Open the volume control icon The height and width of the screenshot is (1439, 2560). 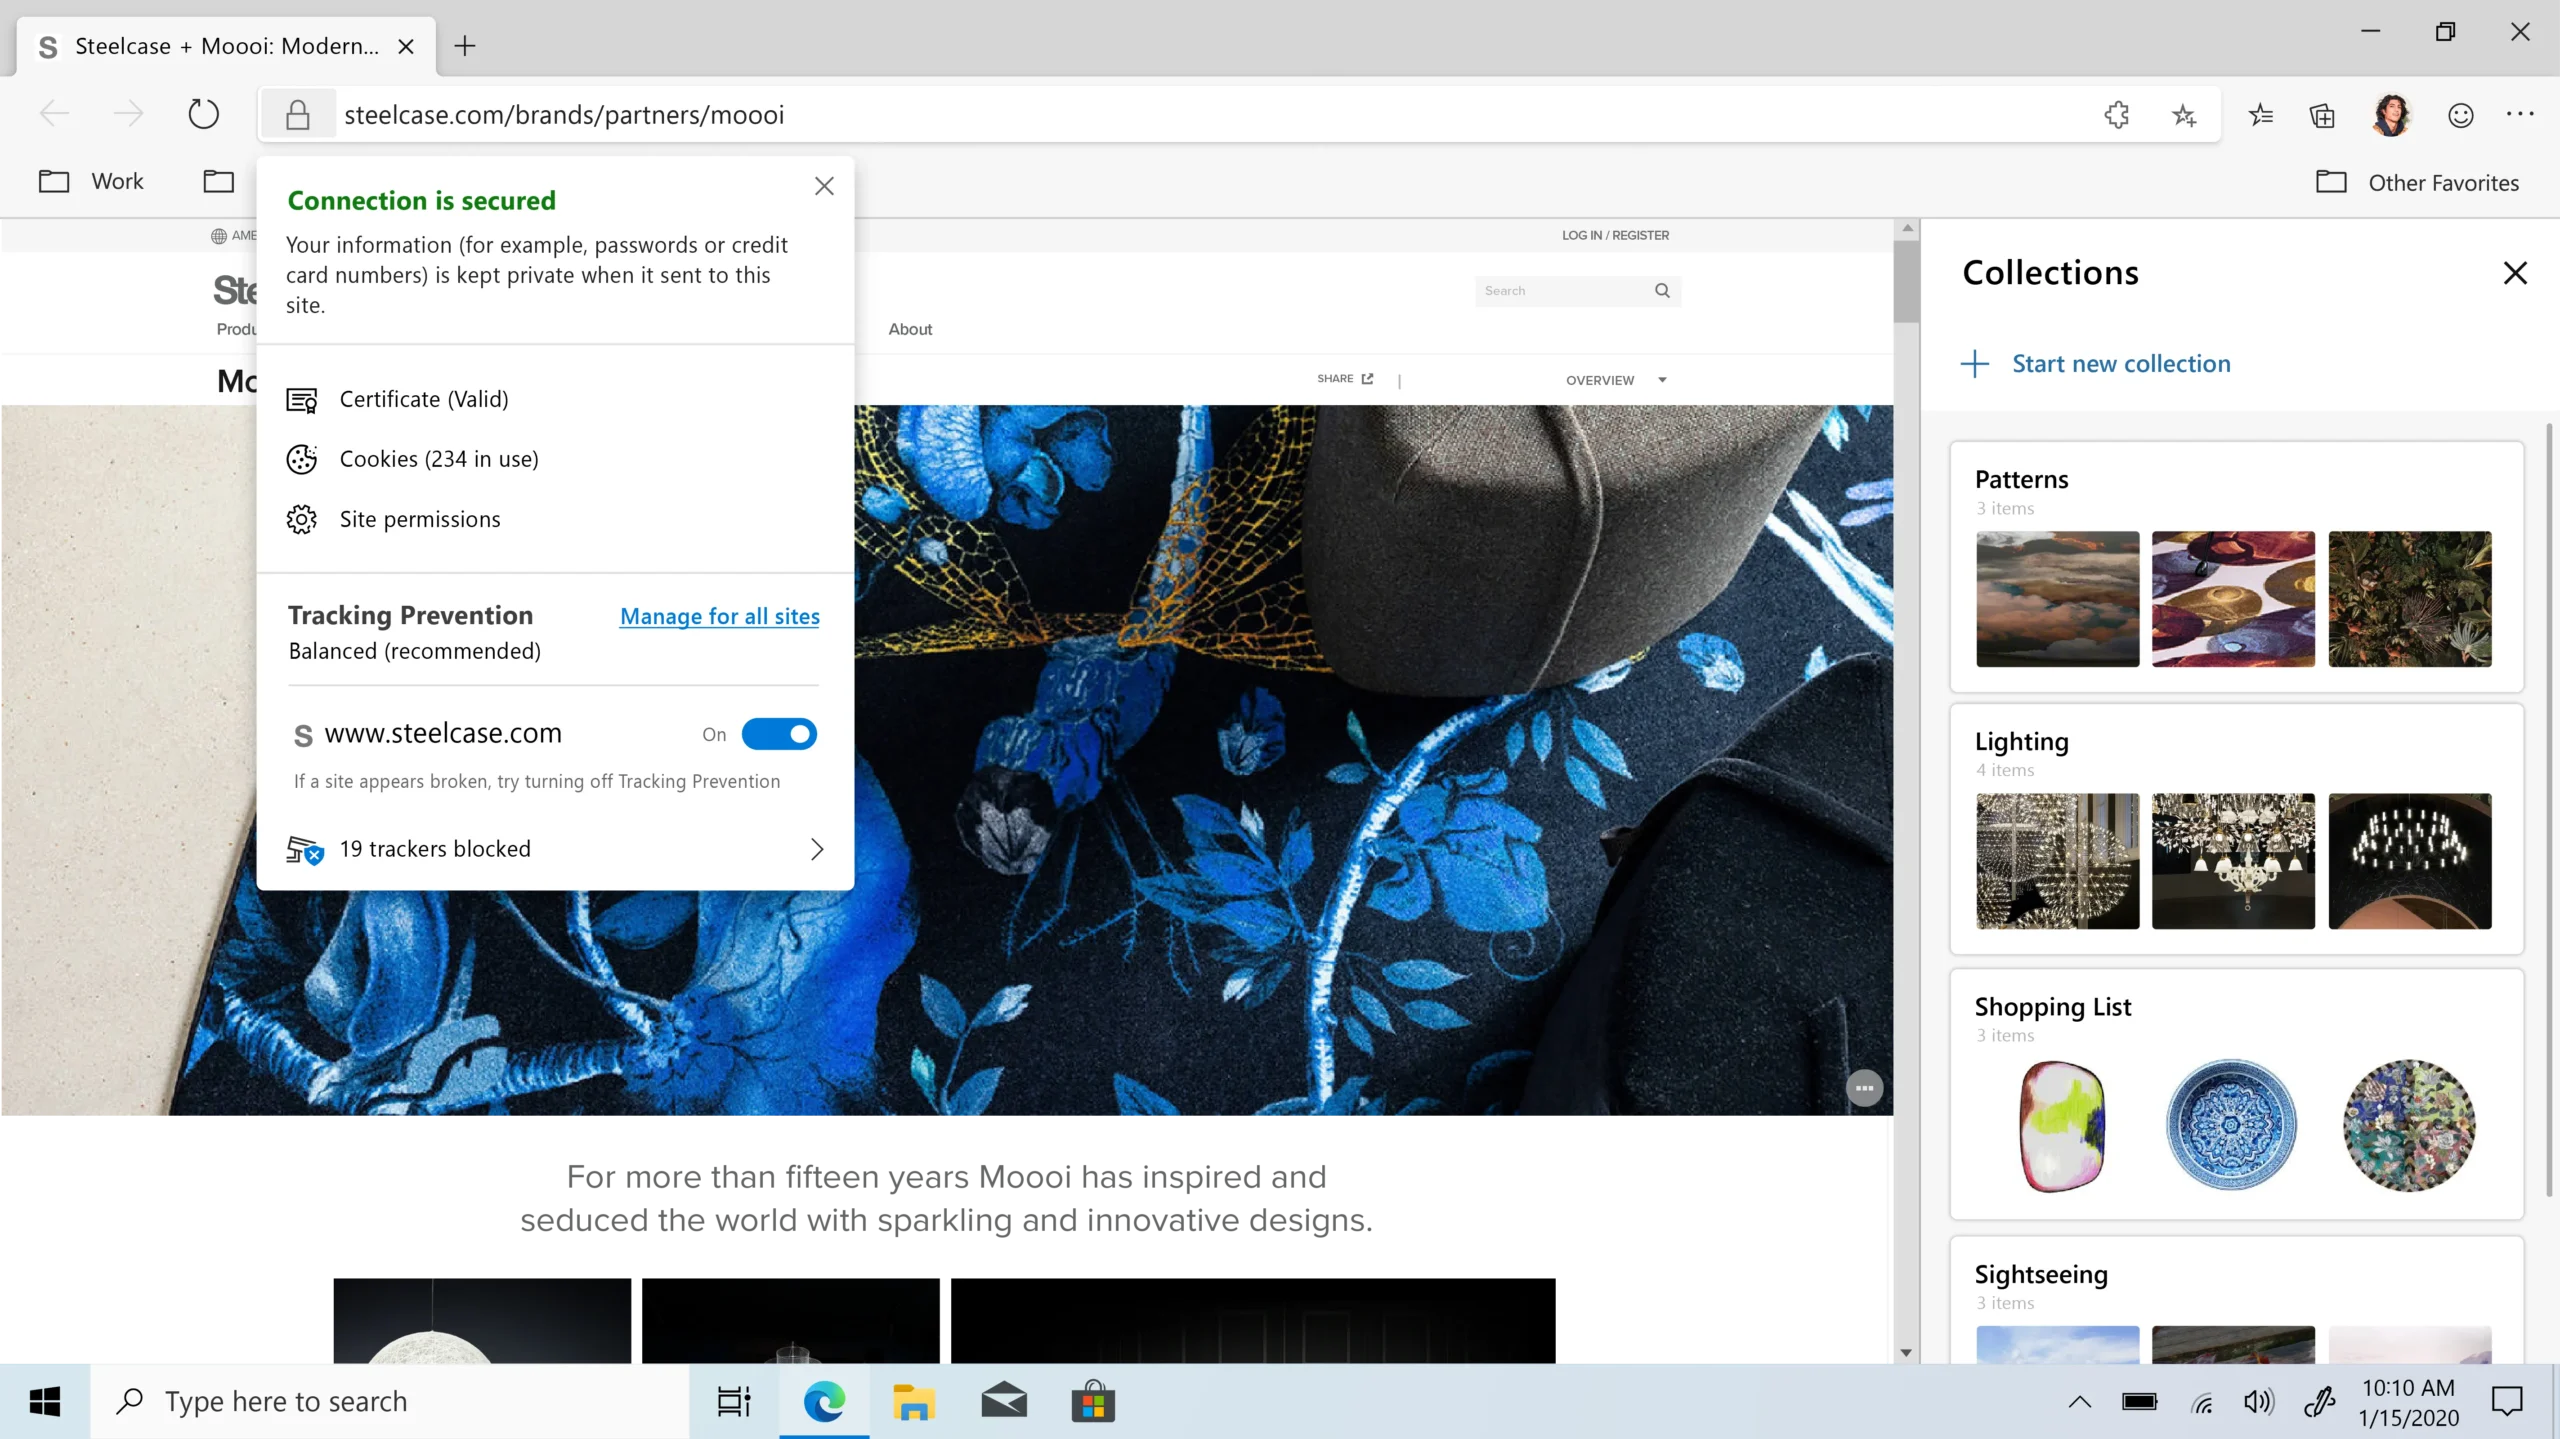(2258, 1402)
